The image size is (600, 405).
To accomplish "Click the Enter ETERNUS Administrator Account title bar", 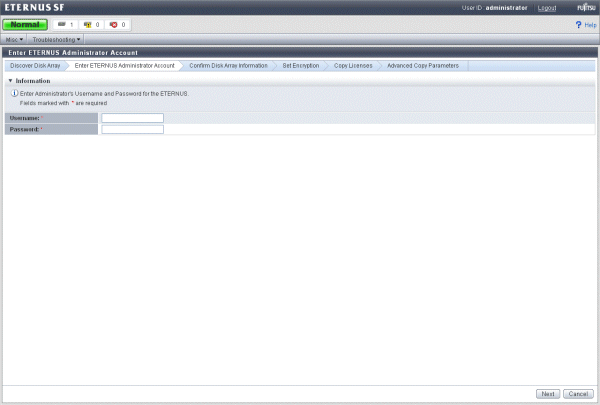I will click(300, 52).
